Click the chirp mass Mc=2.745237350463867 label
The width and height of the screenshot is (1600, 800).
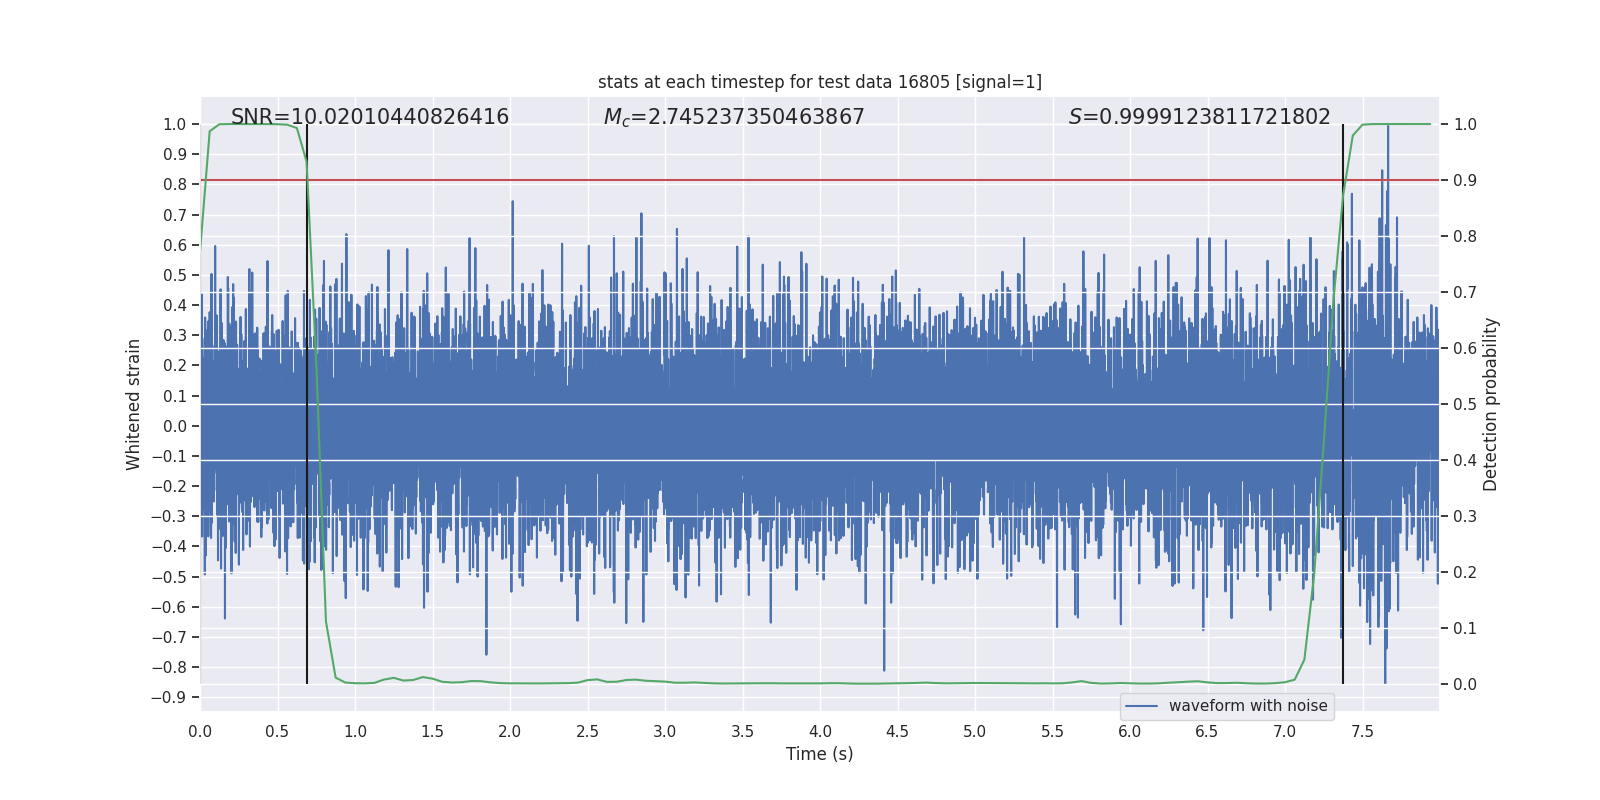pos(734,117)
